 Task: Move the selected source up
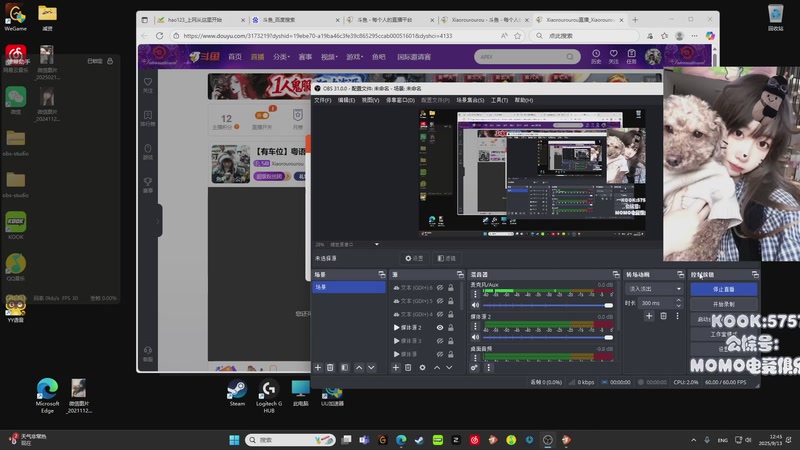tap(437, 367)
